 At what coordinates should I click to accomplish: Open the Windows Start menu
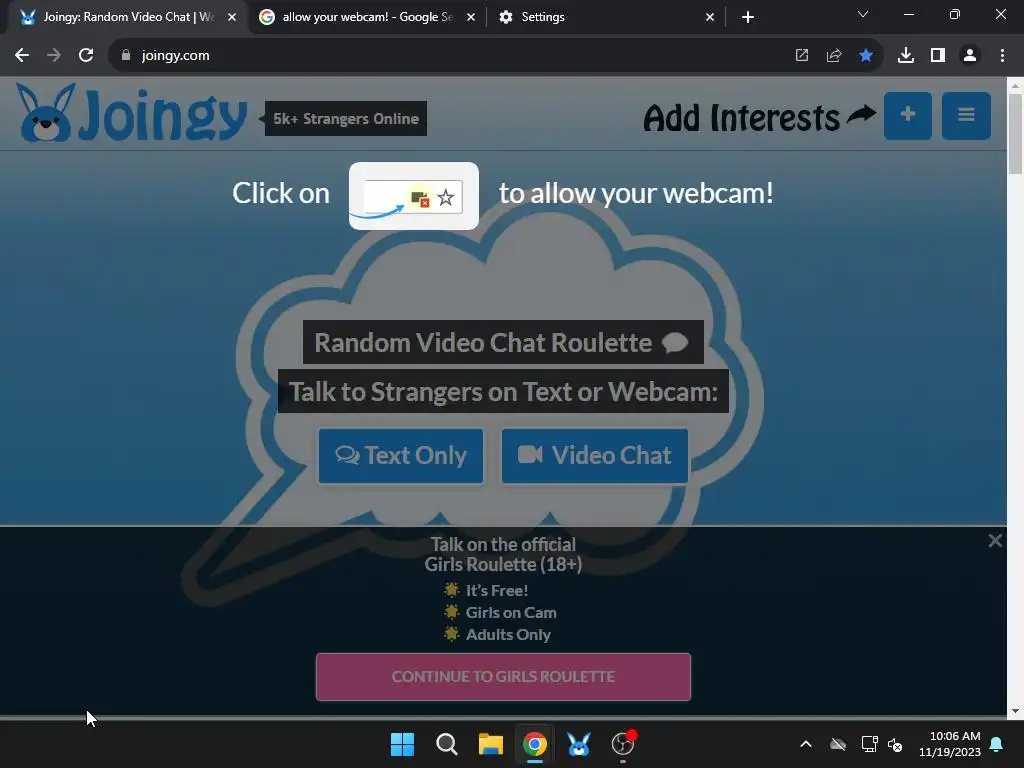[402, 744]
